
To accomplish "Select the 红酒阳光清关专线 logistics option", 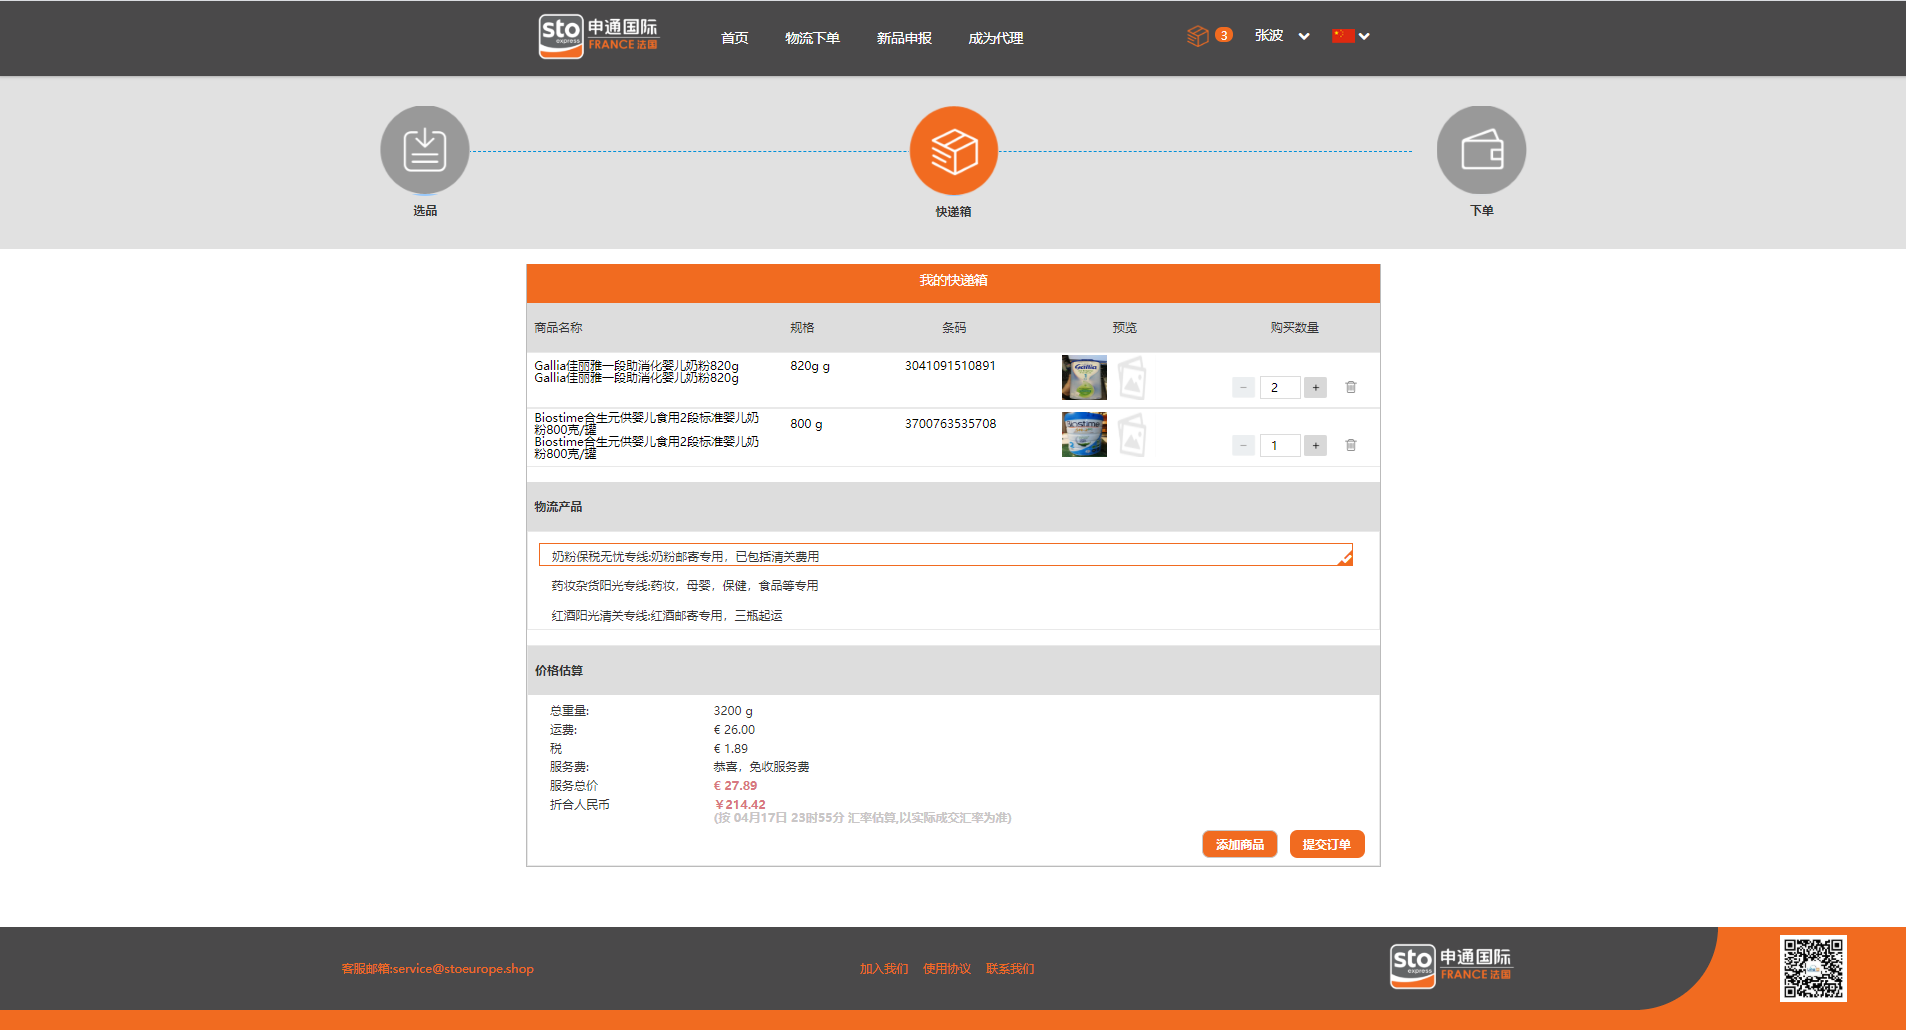I will point(667,616).
